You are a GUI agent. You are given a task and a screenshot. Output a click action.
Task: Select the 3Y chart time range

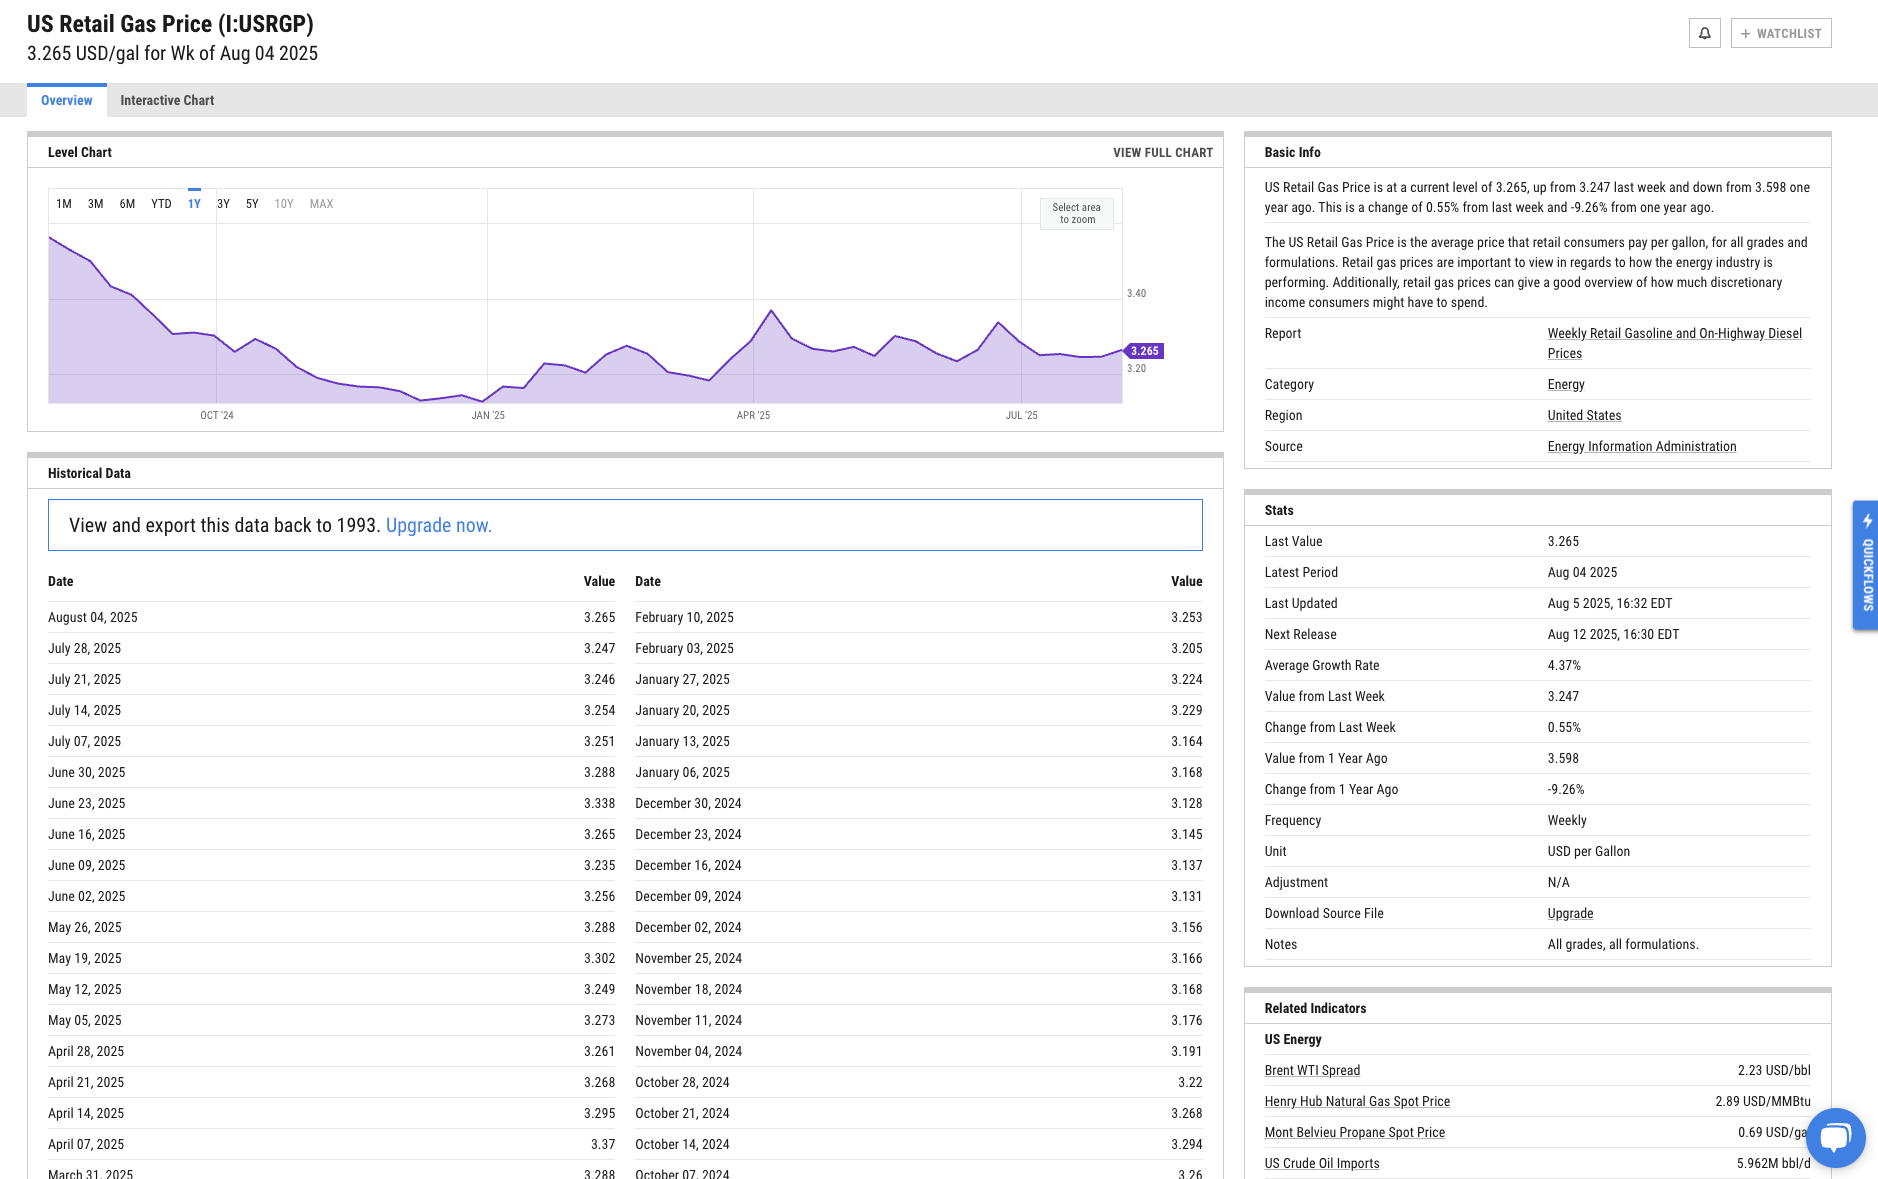pos(223,204)
